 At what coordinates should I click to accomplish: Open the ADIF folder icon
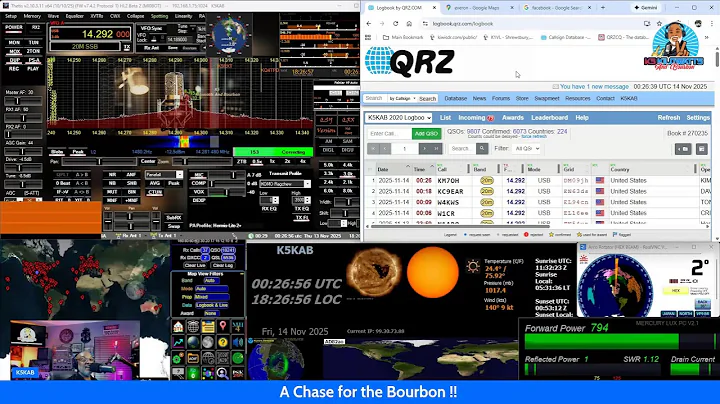coord(193,358)
